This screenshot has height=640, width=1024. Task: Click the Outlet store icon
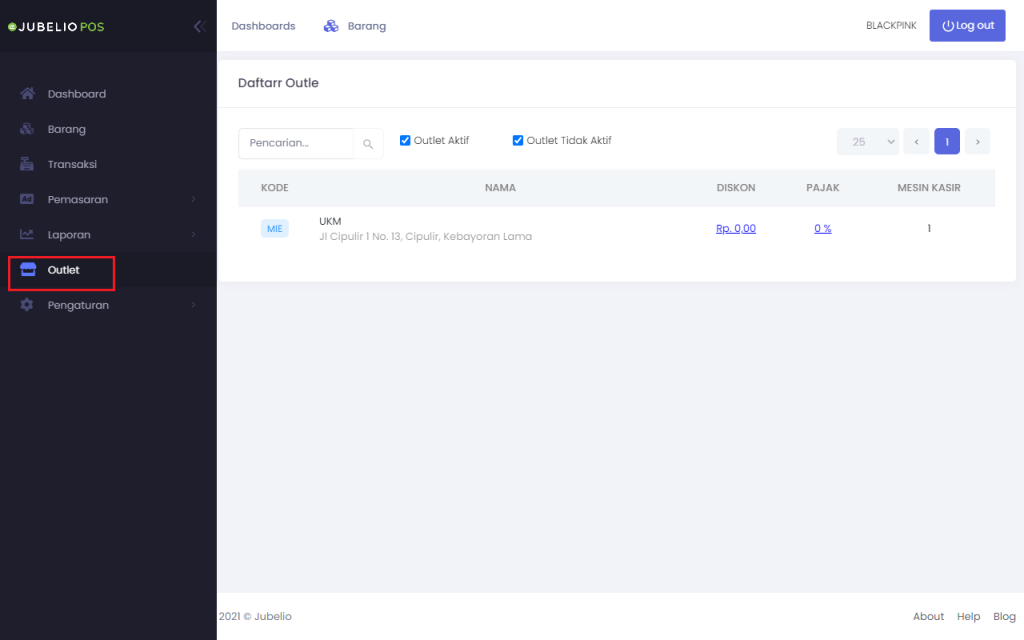pyautogui.click(x=28, y=269)
